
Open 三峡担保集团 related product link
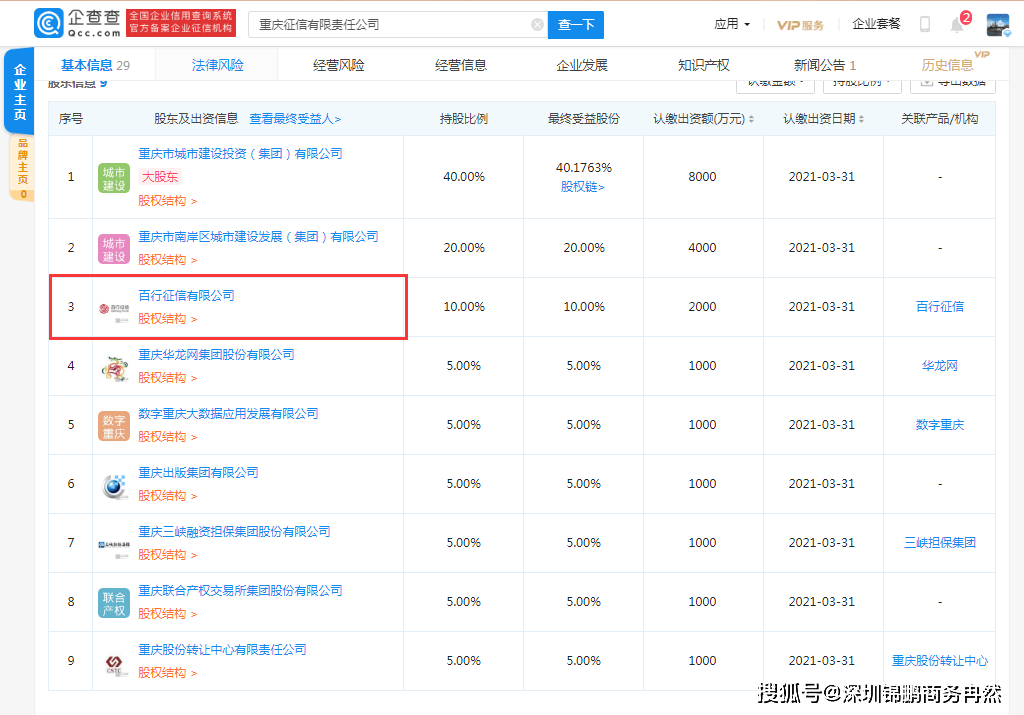tap(940, 543)
